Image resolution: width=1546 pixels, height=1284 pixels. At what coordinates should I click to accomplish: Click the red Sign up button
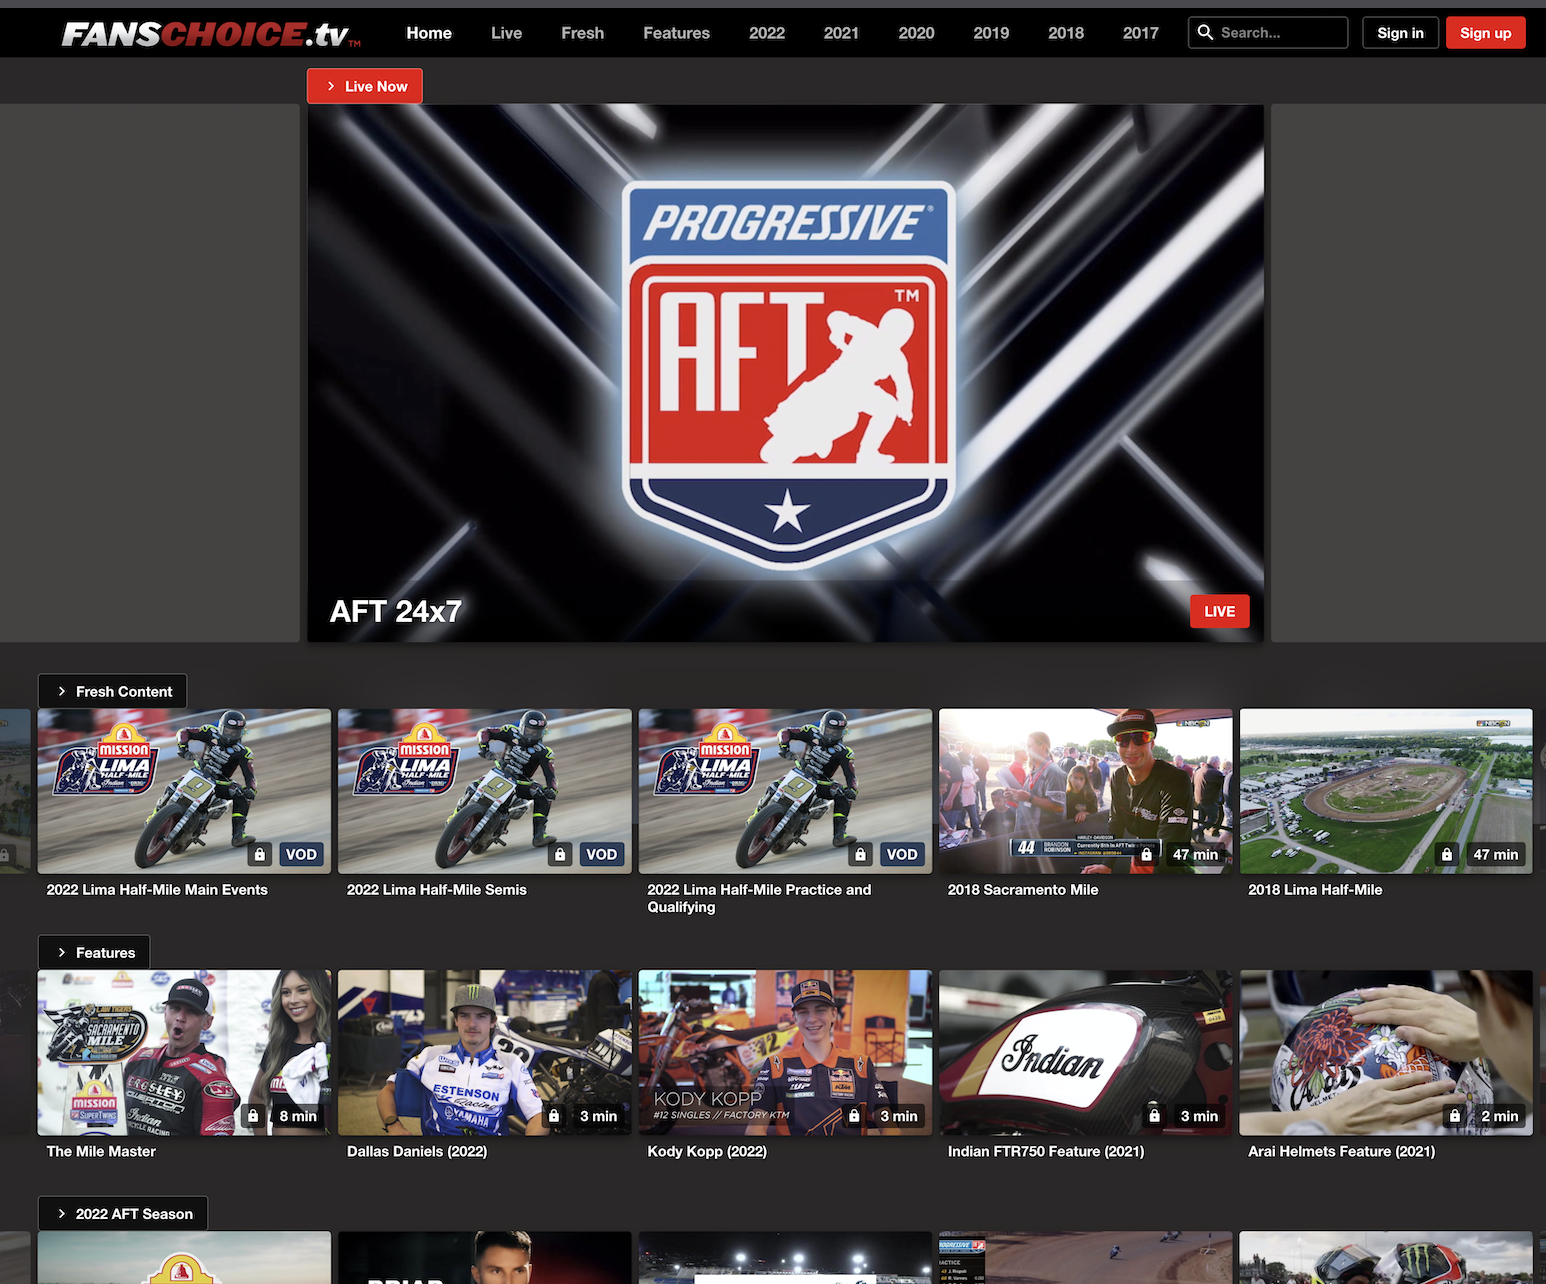(x=1486, y=33)
